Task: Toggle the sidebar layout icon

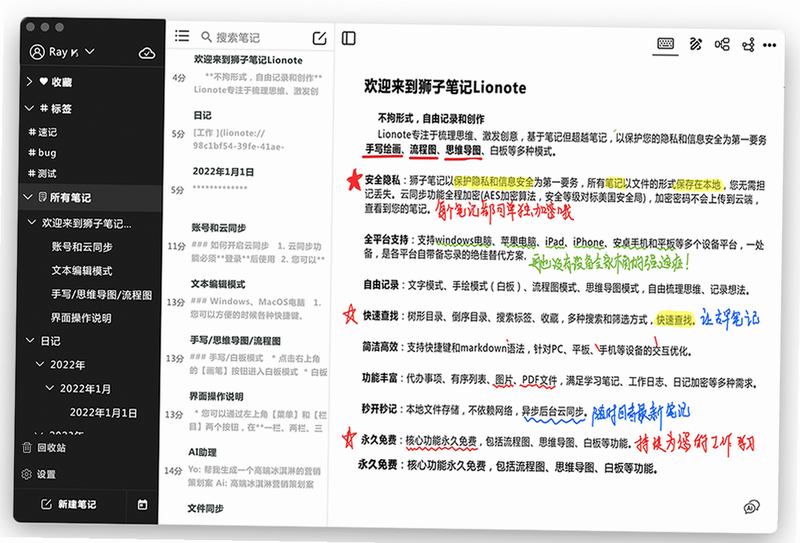Action: pyautogui.click(x=349, y=38)
